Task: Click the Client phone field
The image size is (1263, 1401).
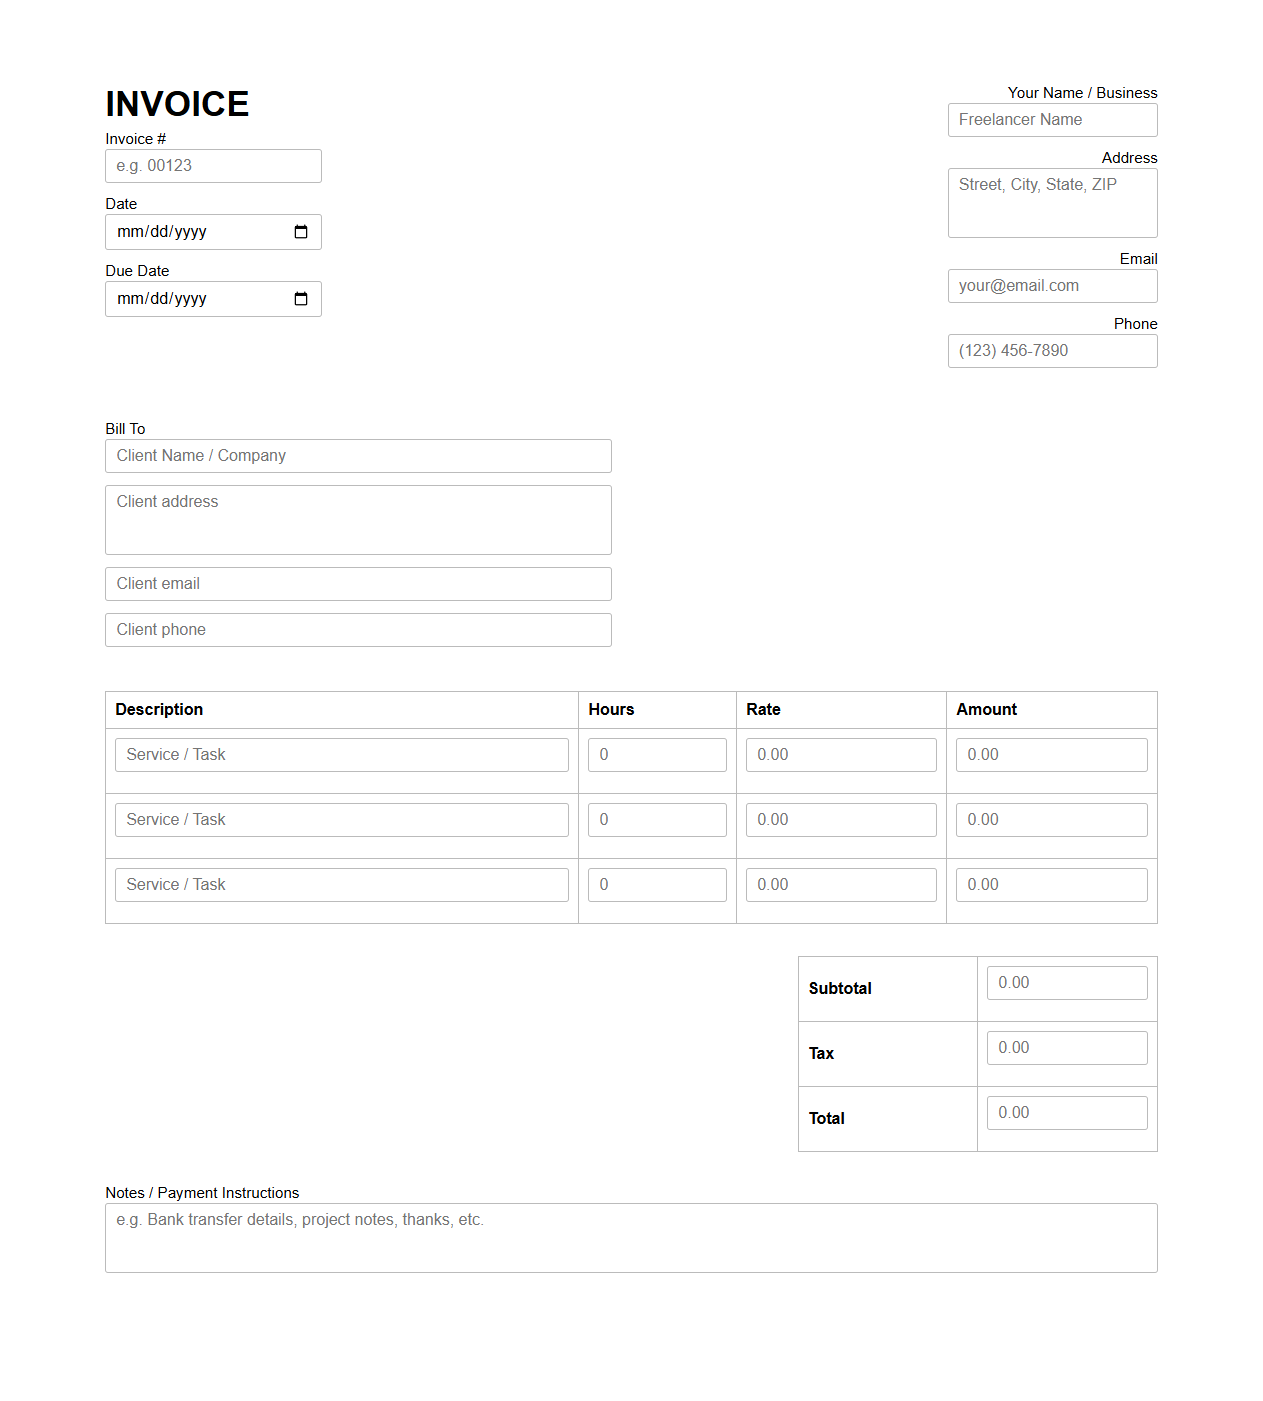Action: pyautogui.click(x=357, y=629)
